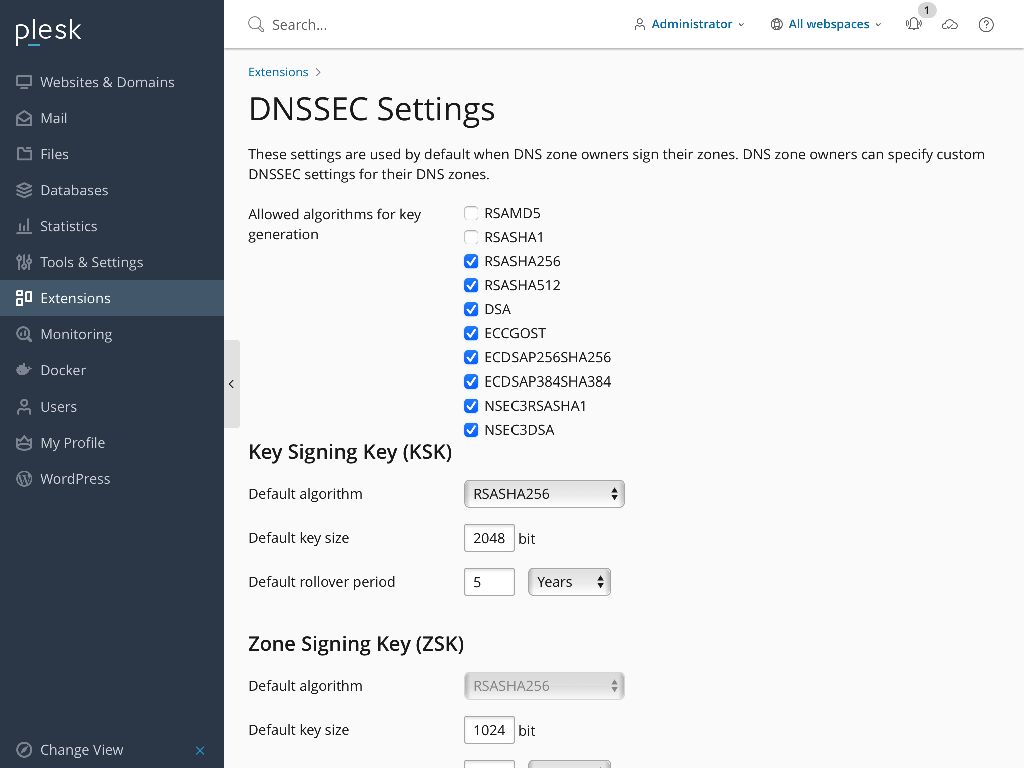Check the notifications bell icon

[x=913, y=24]
